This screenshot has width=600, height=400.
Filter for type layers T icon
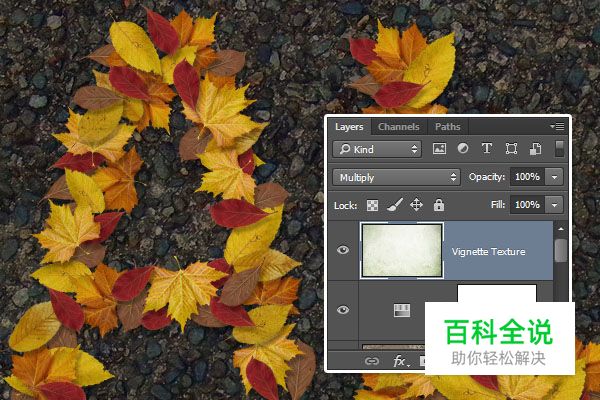486,149
